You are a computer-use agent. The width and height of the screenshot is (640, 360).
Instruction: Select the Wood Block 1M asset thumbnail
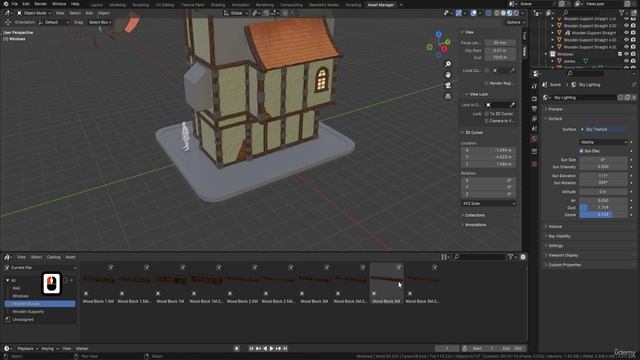pos(170,284)
